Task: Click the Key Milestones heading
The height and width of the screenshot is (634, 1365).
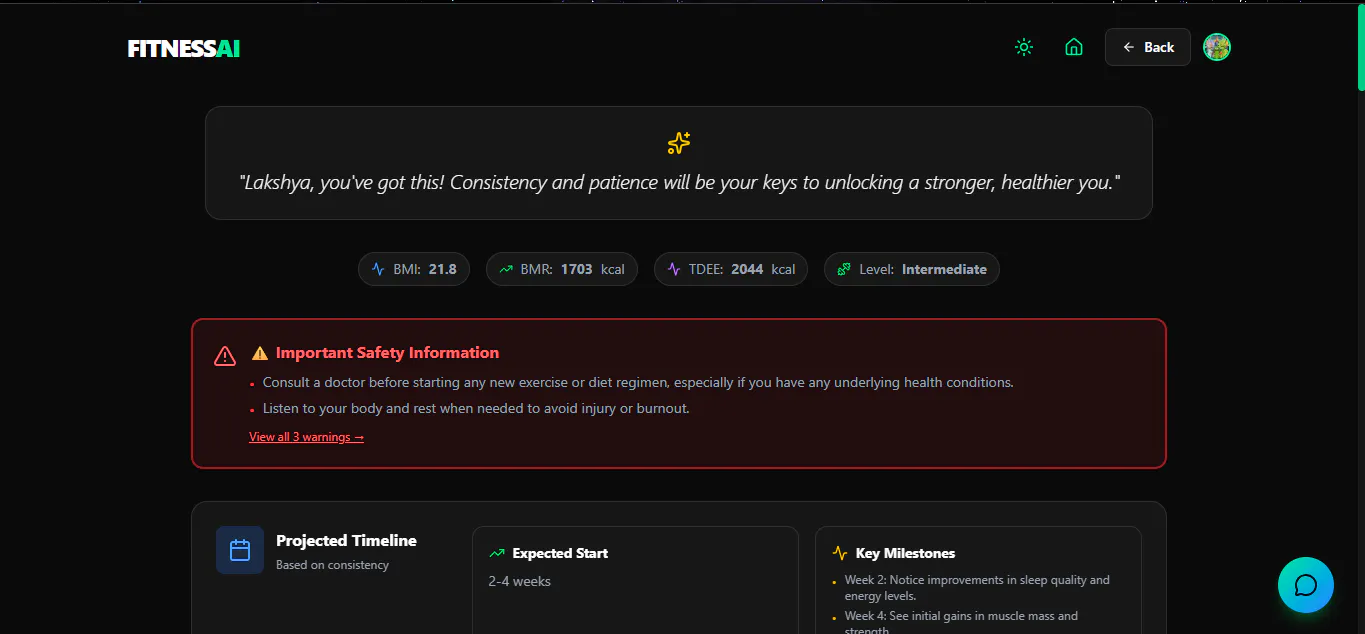Action: coord(905,553)
